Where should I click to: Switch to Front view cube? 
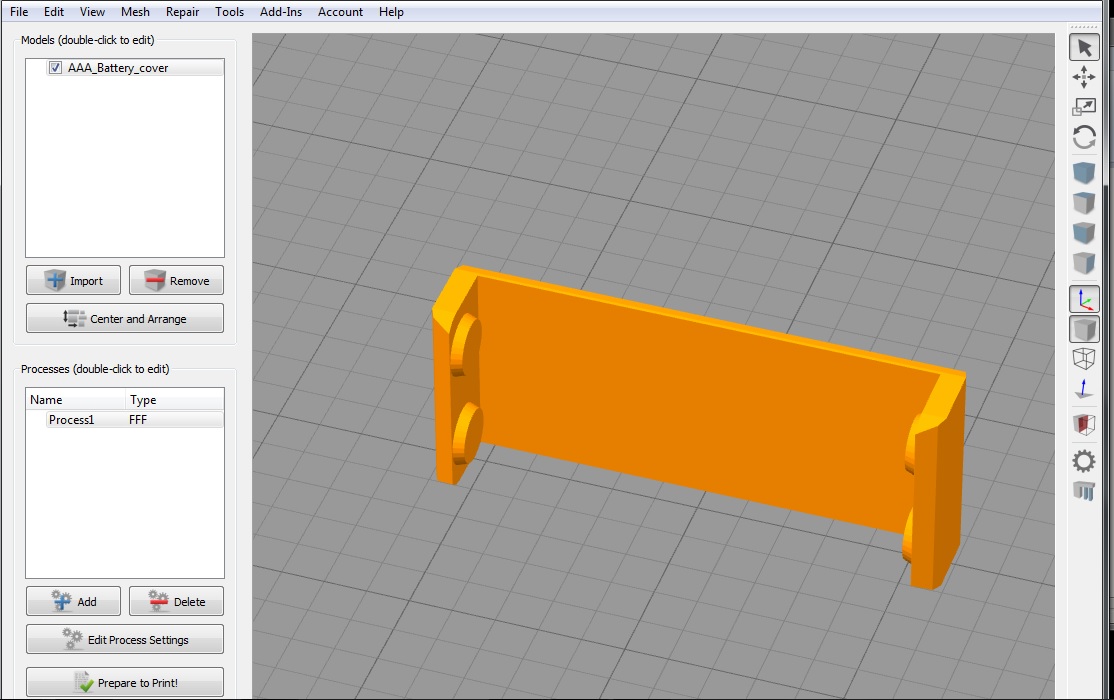pyautogui.click(x=1084, y=233)
